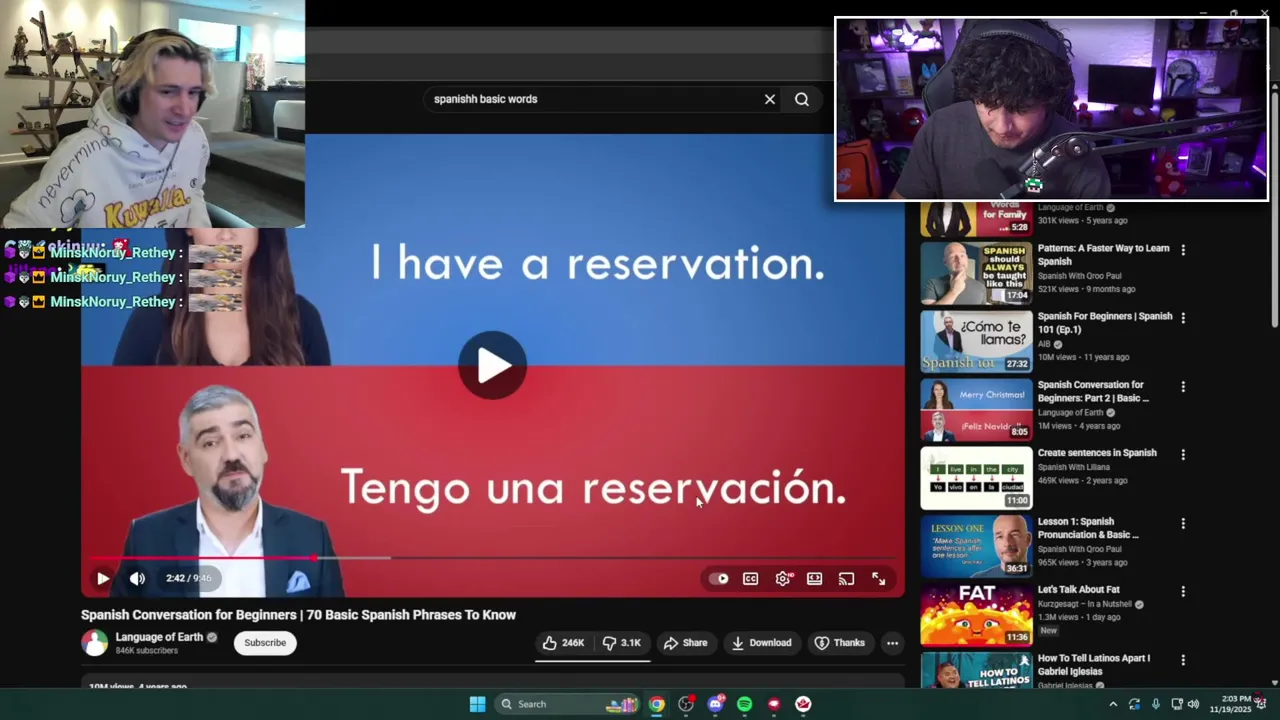Open the LESSON ONE thumbnail (36:31)

tap(976, 546)
